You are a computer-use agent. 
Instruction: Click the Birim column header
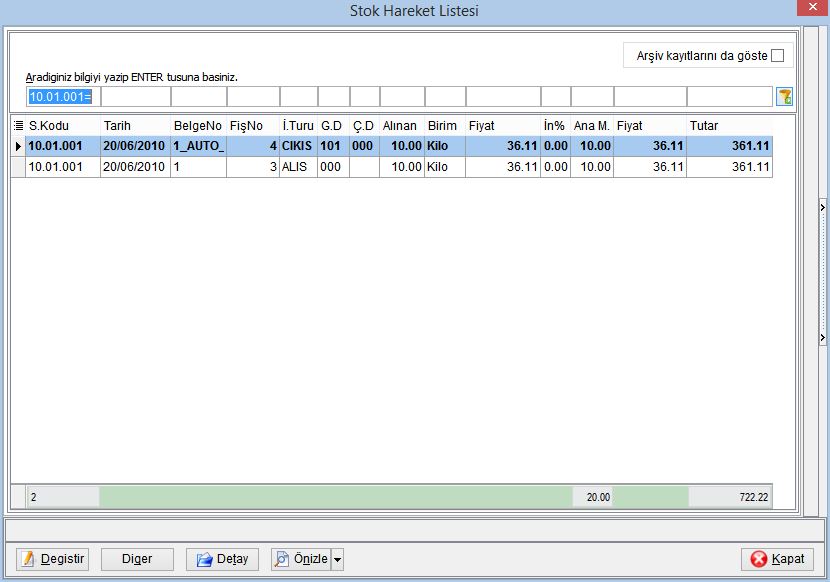[445, 126]
